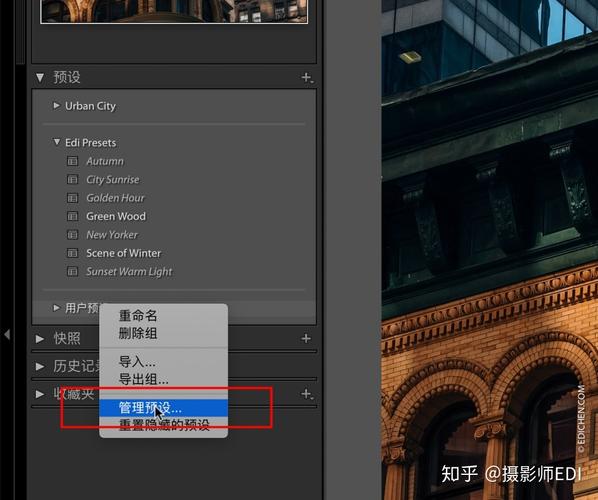Click the 快照 panel title
Image resolution: width=598 pixels, height=500 pixels.
[67, 338]
